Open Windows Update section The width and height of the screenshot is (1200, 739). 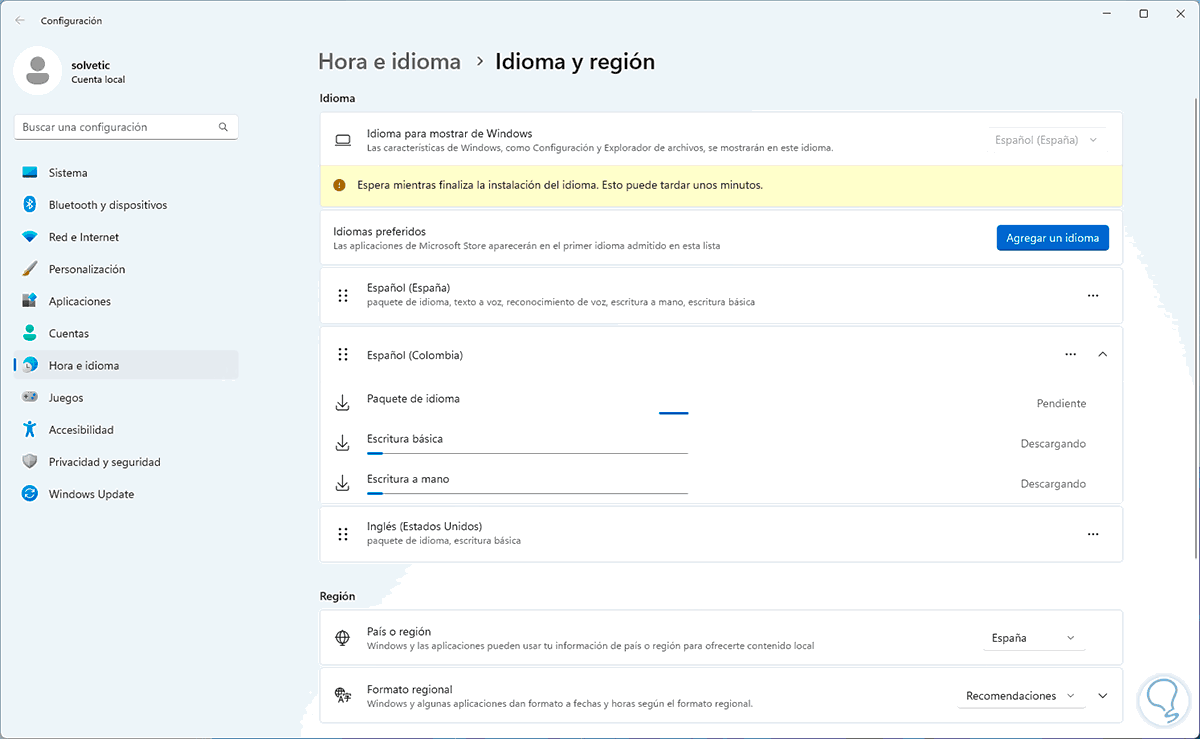(x=91, y=494)
